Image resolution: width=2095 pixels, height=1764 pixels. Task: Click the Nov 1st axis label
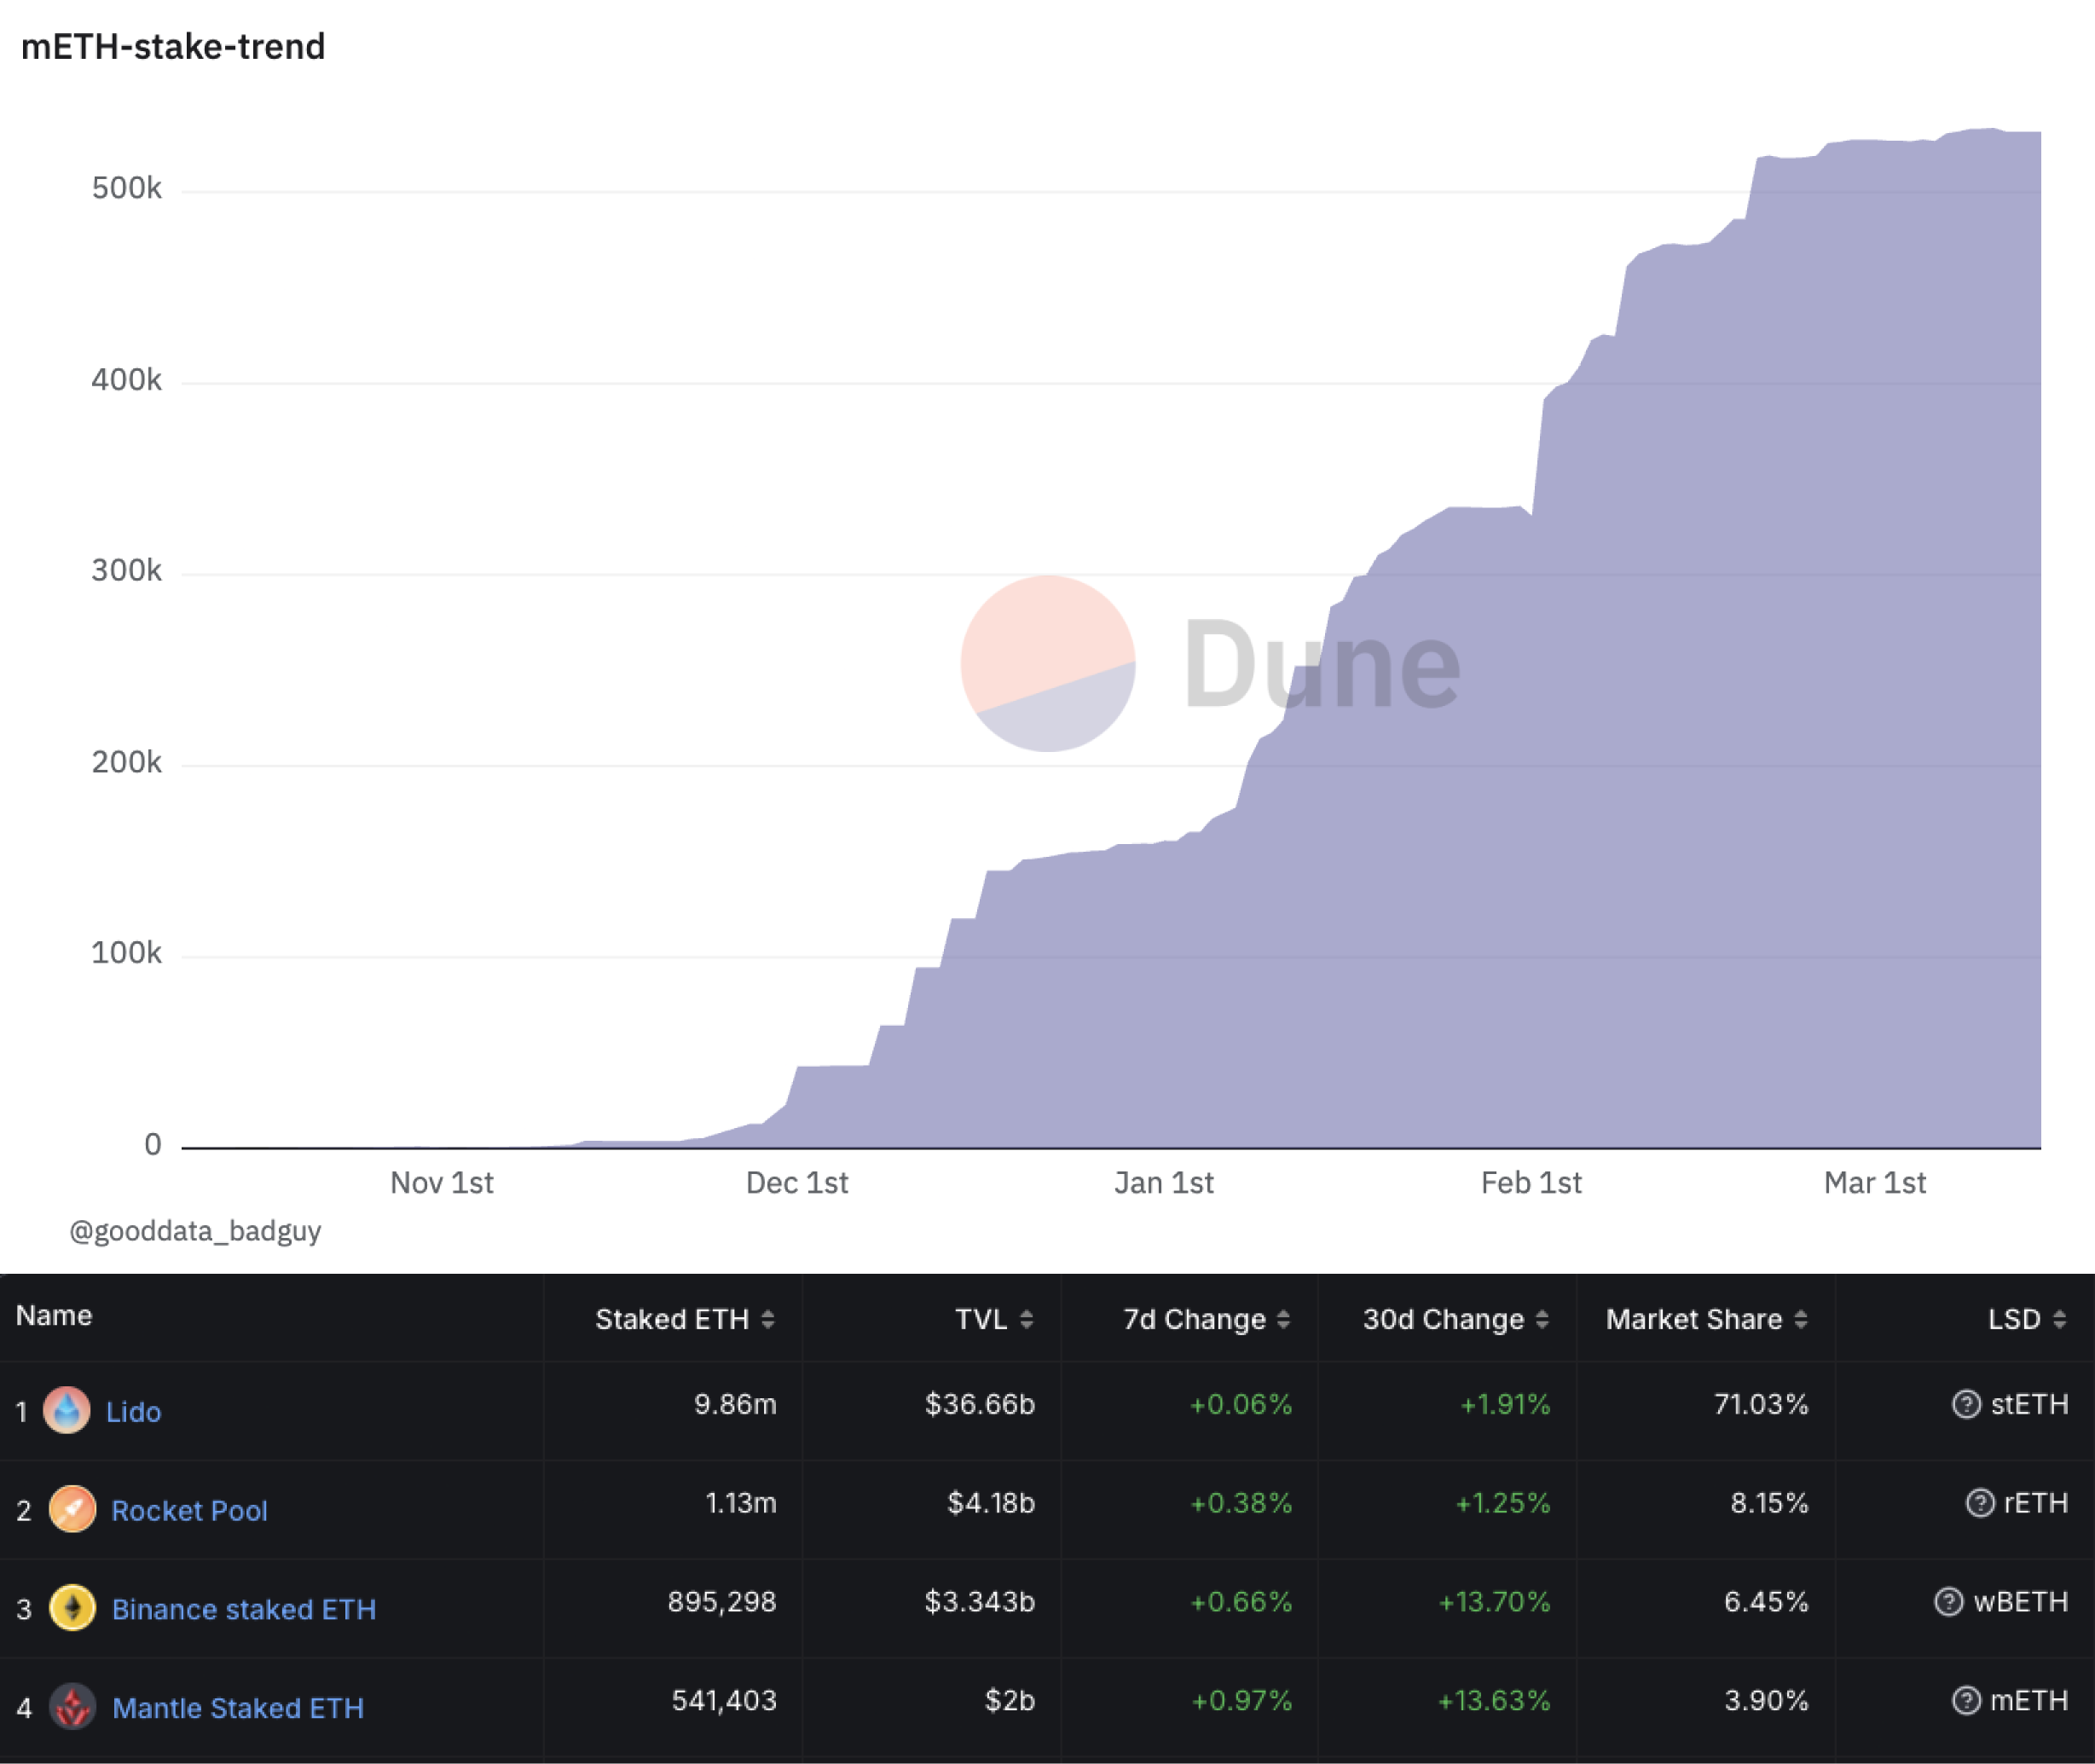pos(441,1183)
